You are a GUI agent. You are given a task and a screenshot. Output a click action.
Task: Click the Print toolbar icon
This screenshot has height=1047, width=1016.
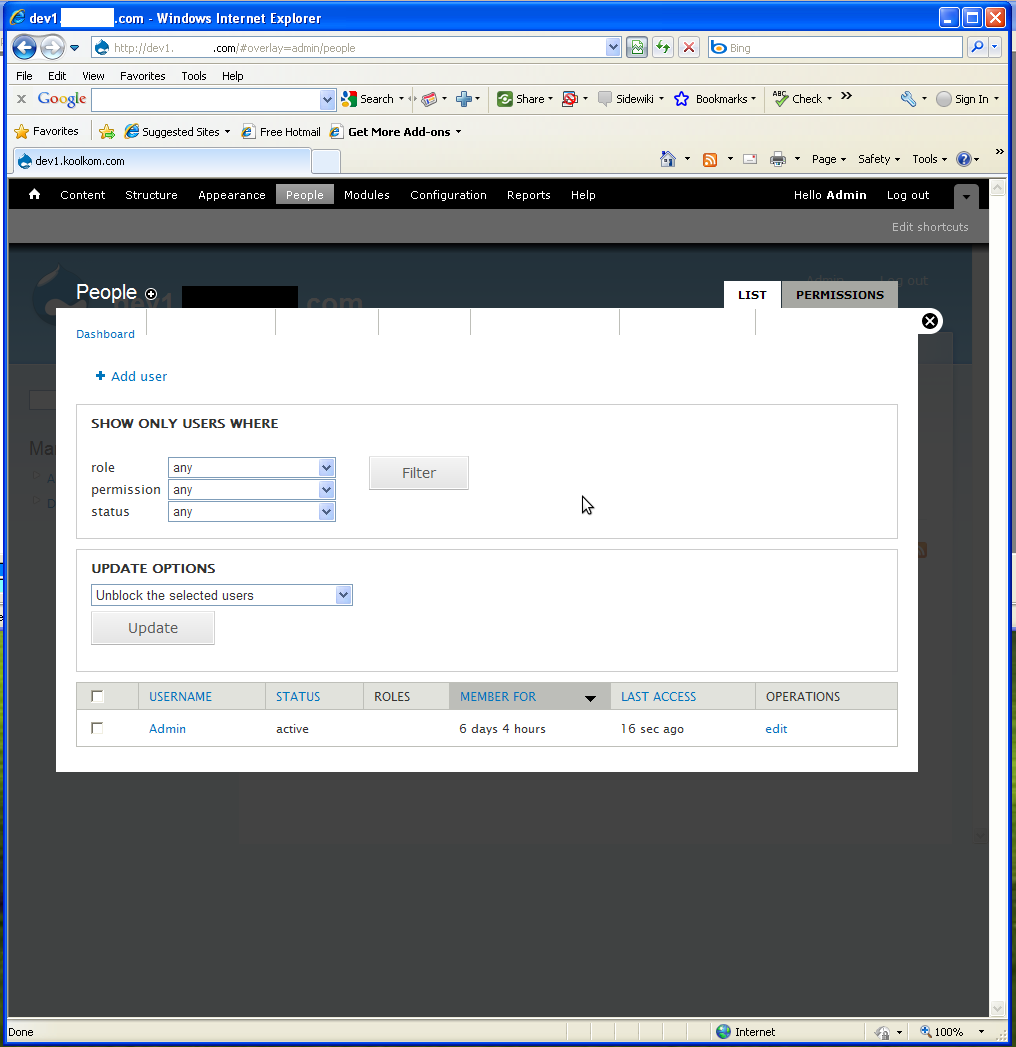point(778,159)
